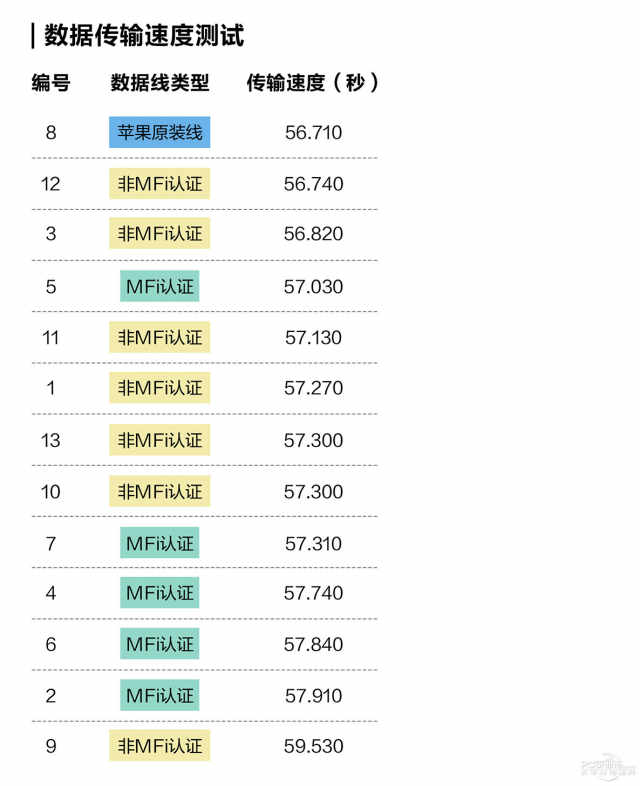Click the 非MFi认证 tag in row 11
The image size is (640, 786).
tap(159, 337)
